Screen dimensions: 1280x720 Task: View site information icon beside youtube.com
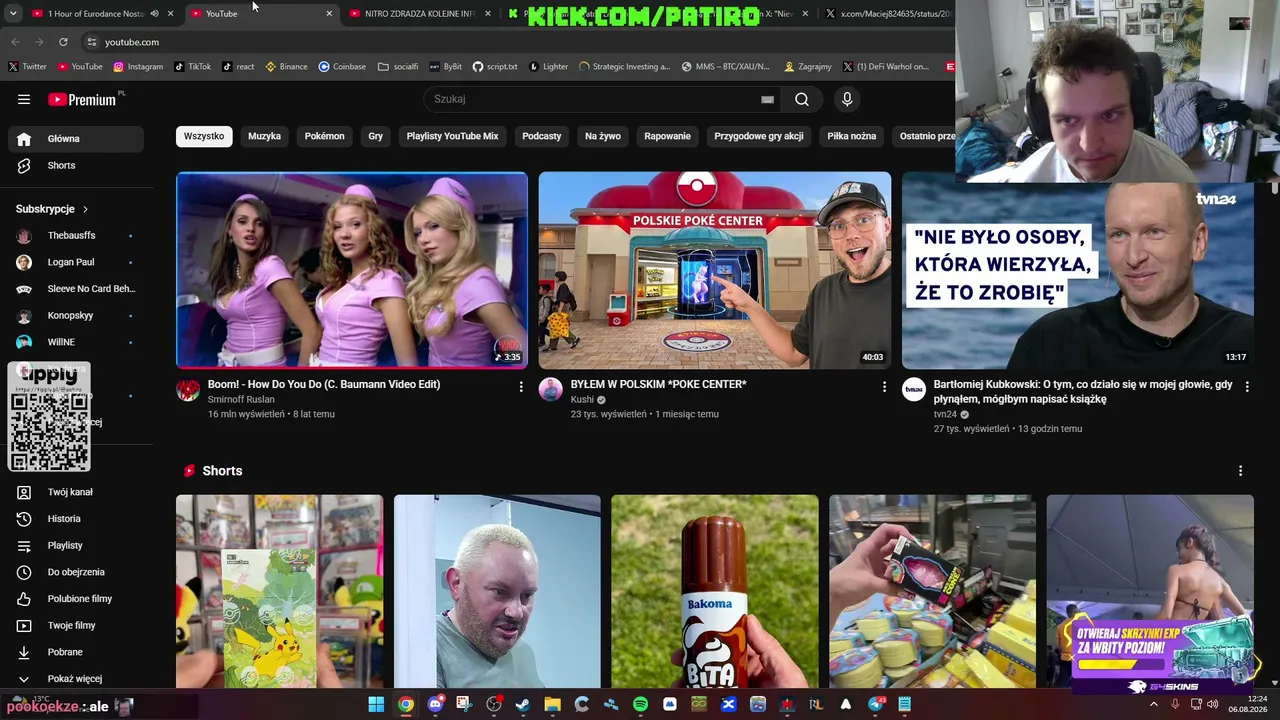tap(92, 42)
